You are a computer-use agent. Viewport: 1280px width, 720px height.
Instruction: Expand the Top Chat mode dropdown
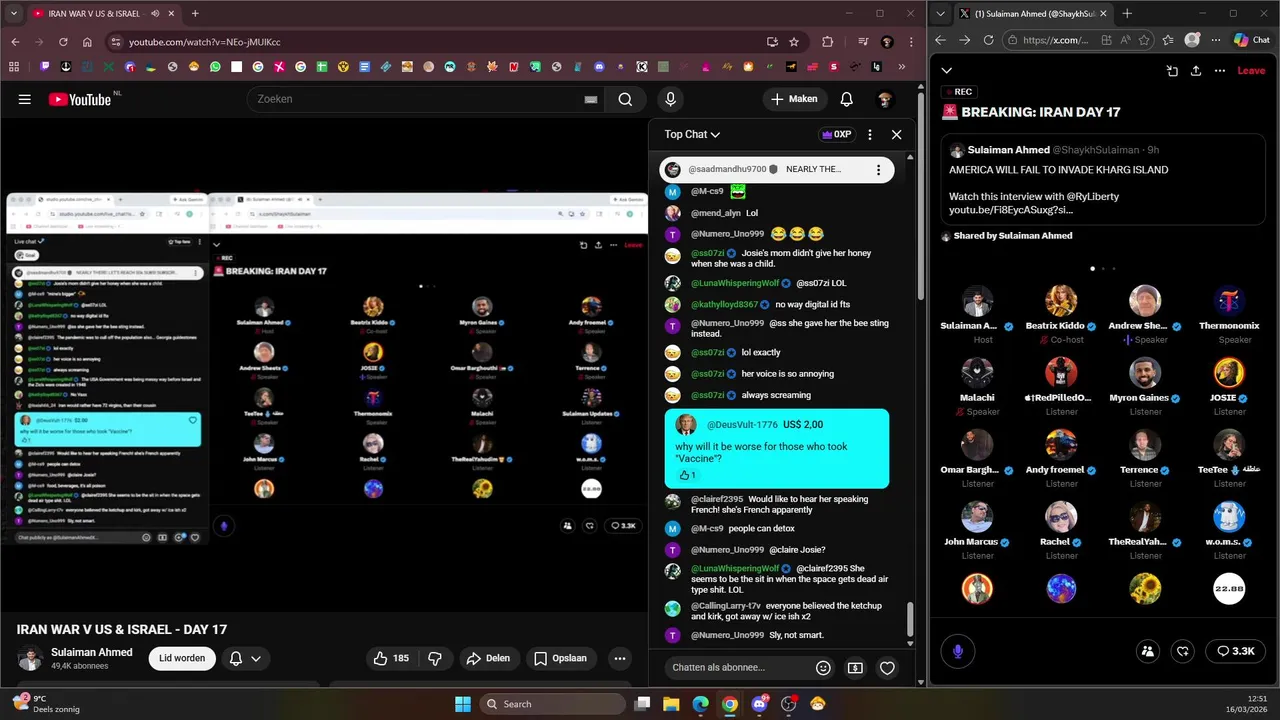(x=692, y=134)
